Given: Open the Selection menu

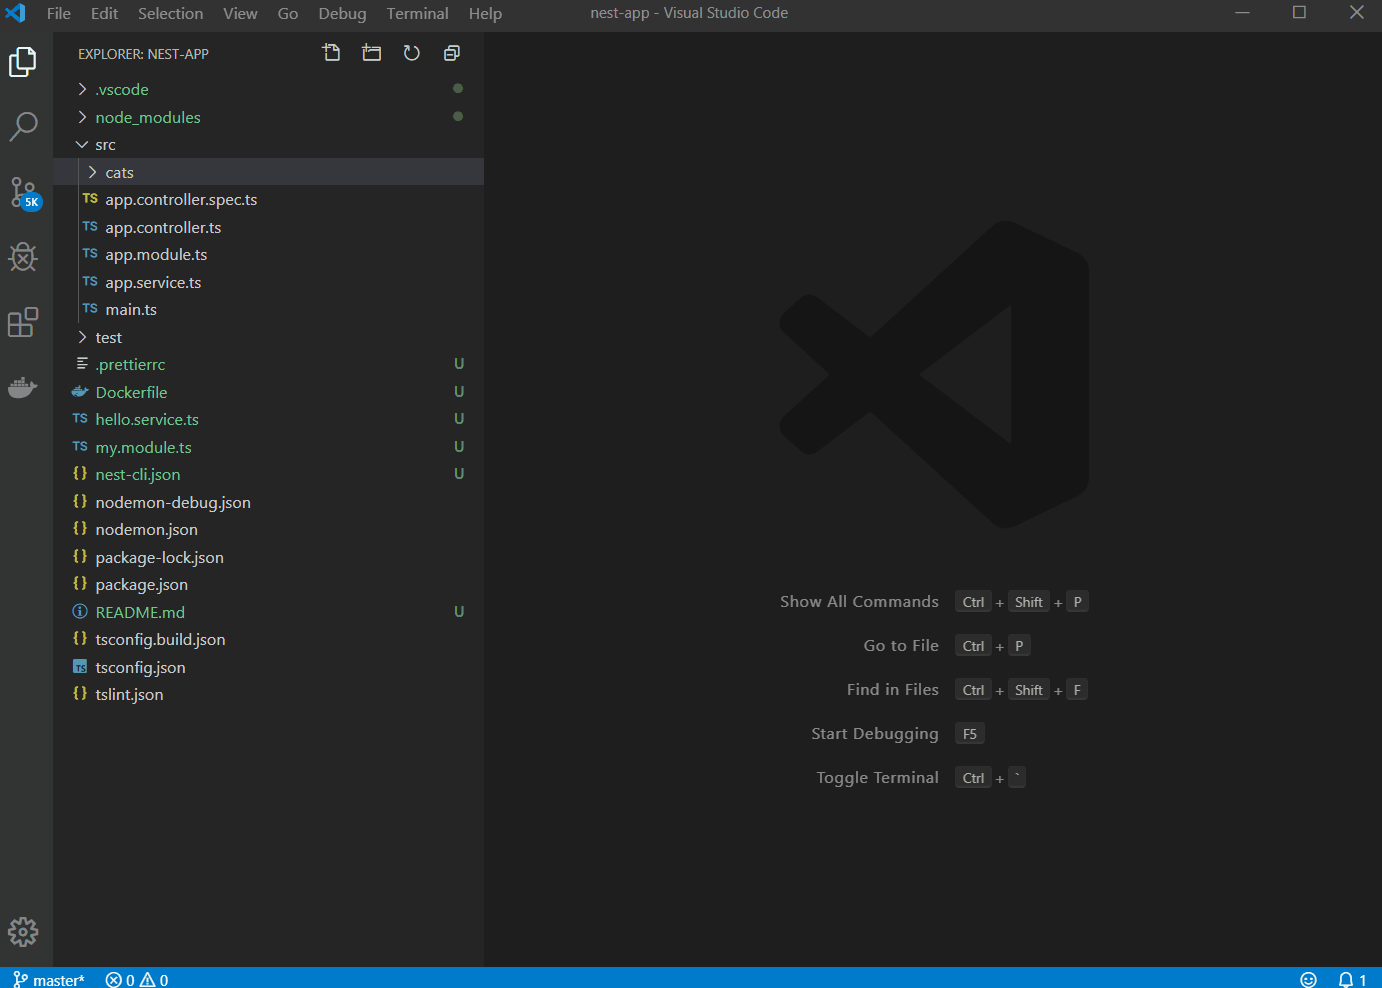Looking at the screenshot, I should (170, 13).
